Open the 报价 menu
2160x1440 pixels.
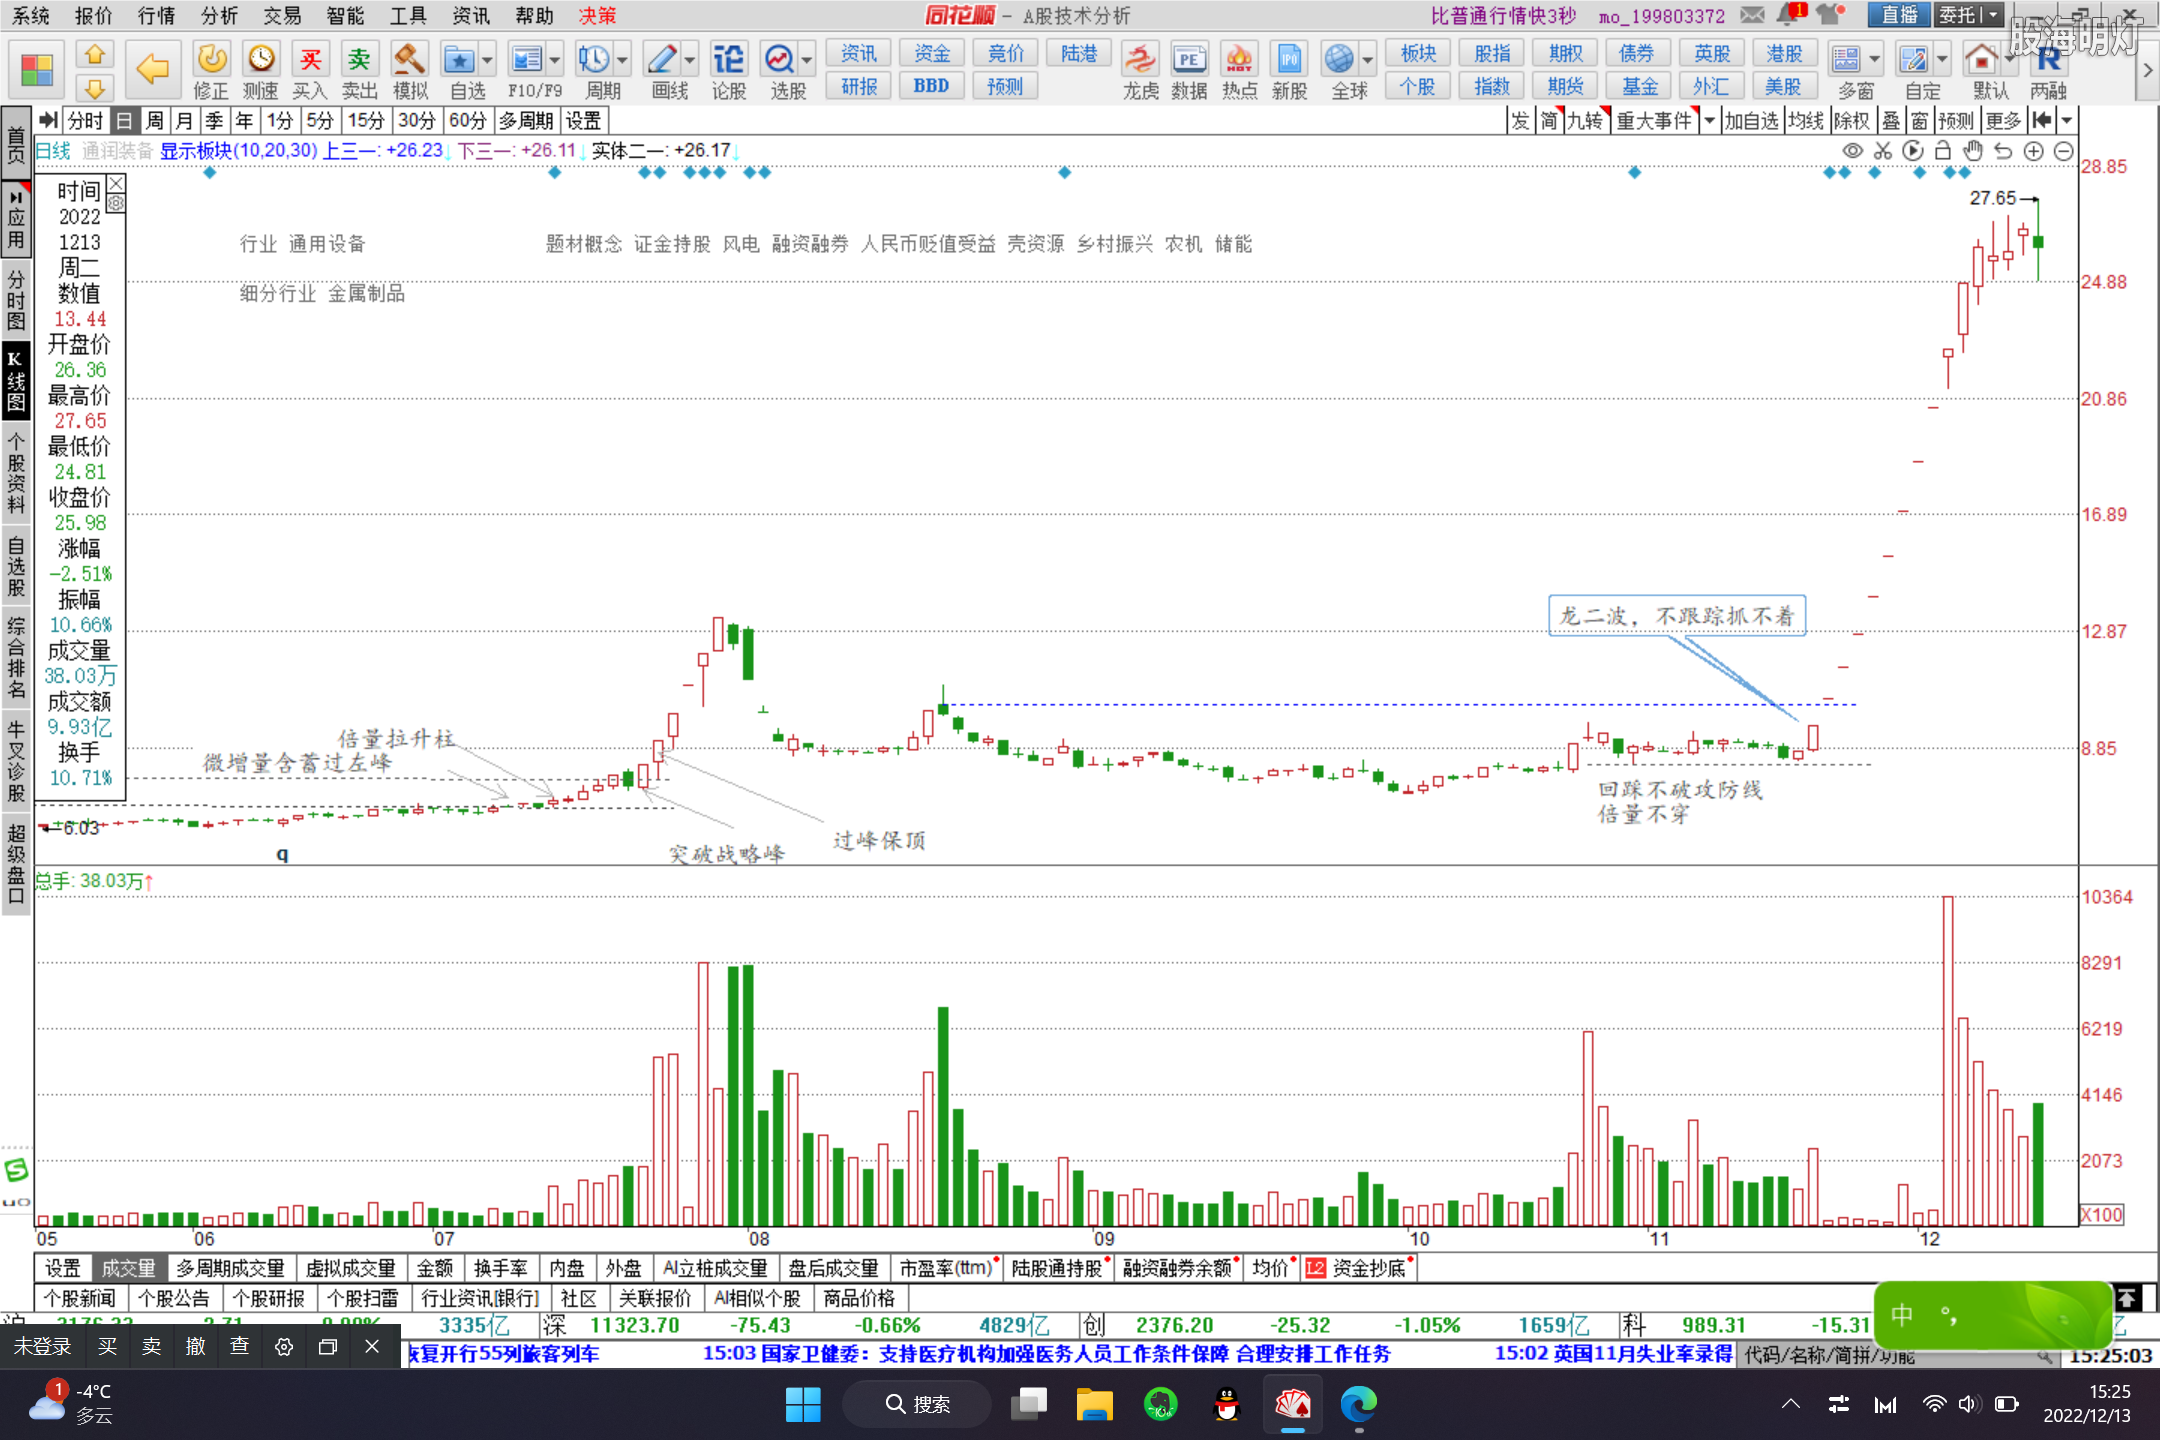point(94,15)
